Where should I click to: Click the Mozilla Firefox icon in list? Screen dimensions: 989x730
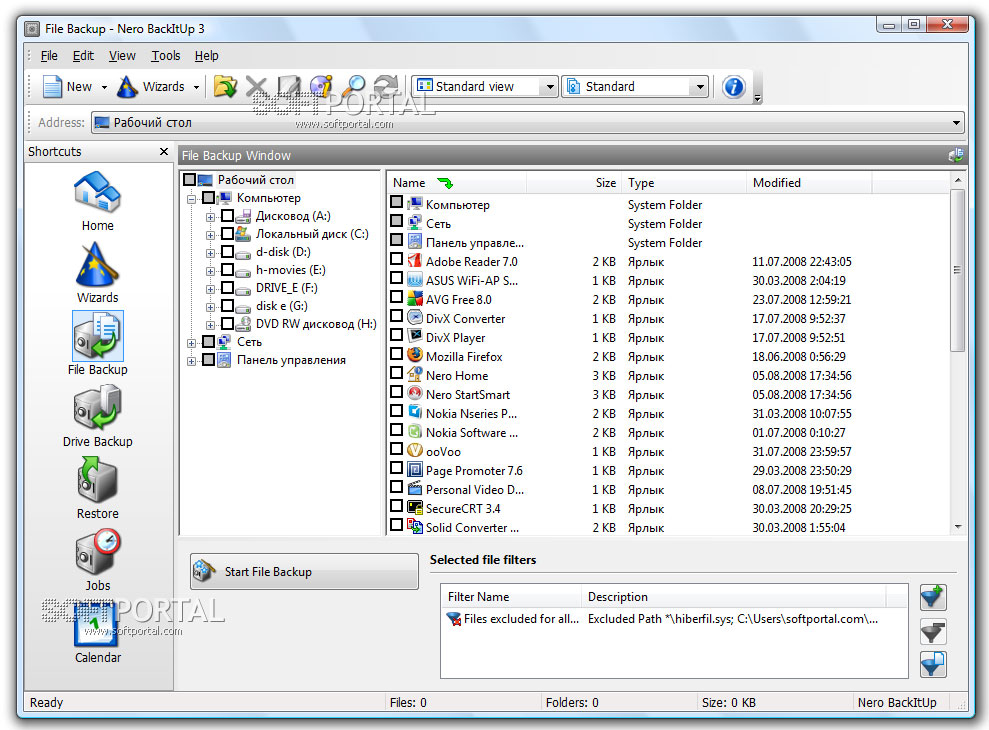coord(414,355)
